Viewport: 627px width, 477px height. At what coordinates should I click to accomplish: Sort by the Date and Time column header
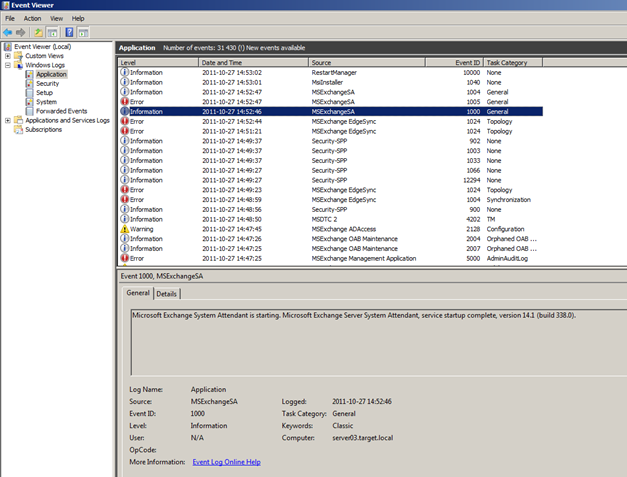point(254,62)
